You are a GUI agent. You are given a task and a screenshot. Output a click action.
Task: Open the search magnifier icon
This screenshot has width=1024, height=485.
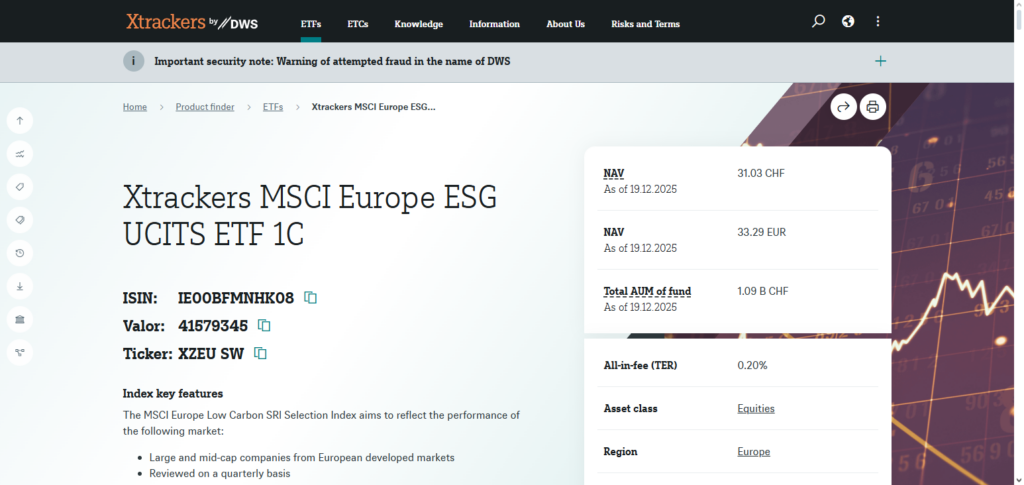818,22
